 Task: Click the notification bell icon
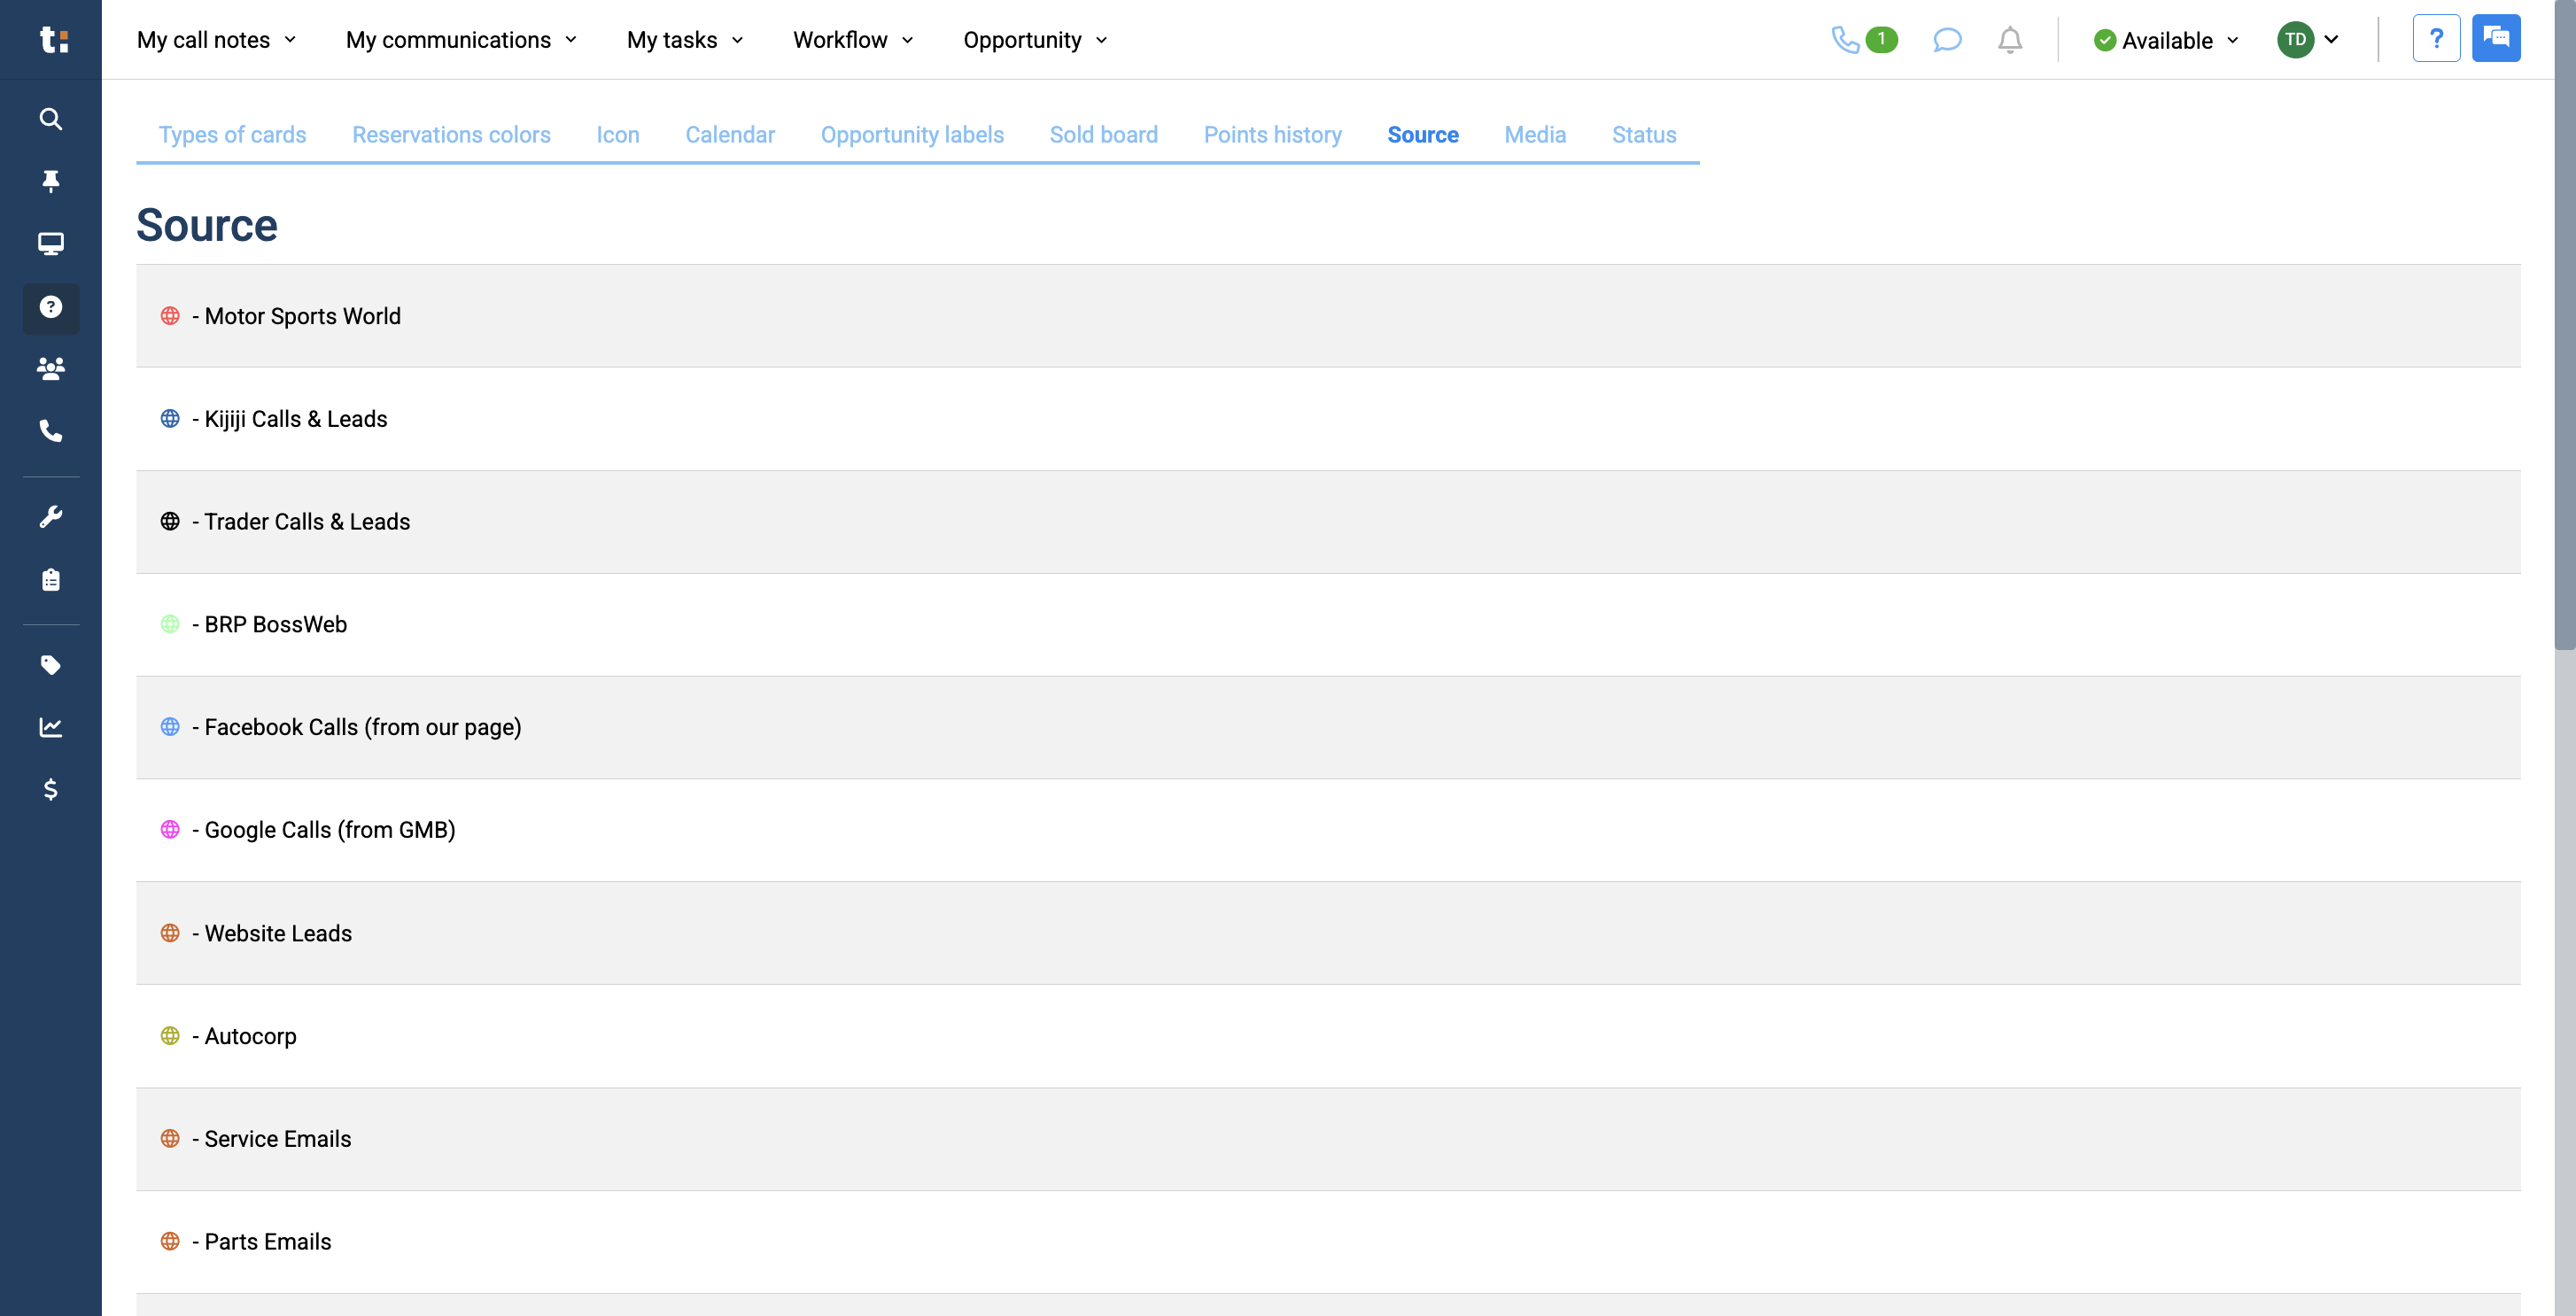(x=2009, y=40)
